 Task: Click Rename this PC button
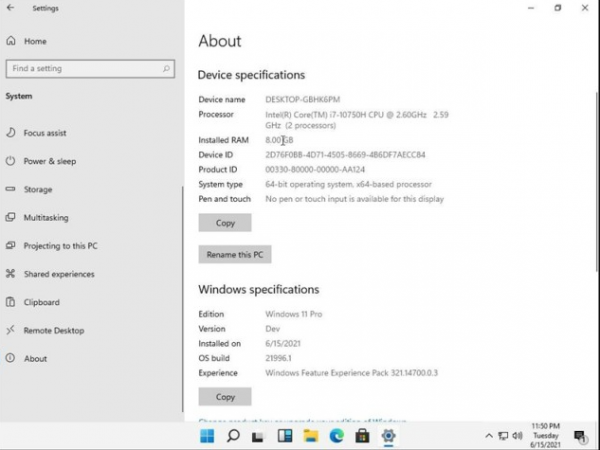point(235,254)
